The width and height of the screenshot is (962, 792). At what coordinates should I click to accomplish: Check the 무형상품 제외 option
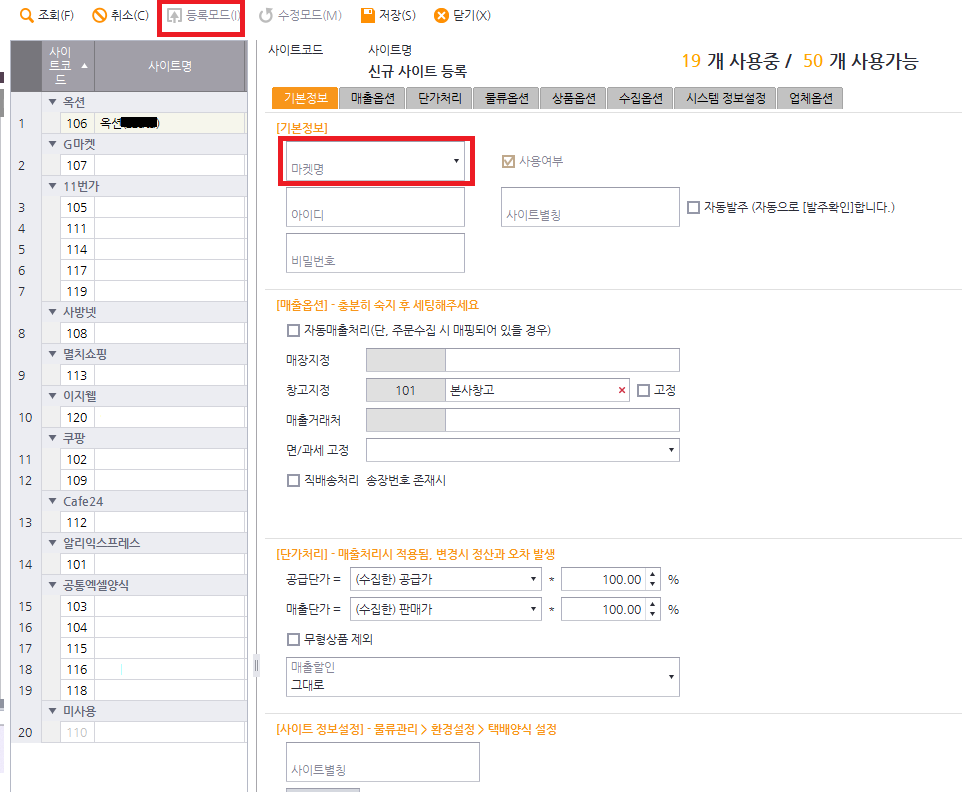(293, 639)
